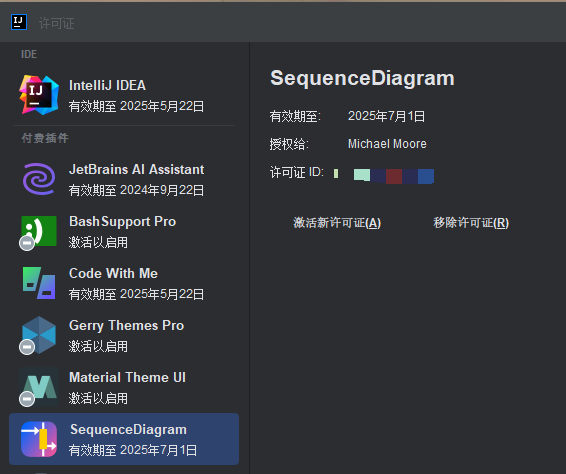Screen dimensions: 566x474
Task: Click 移除许可证(R) button
Action: click(x=471, y=223)
